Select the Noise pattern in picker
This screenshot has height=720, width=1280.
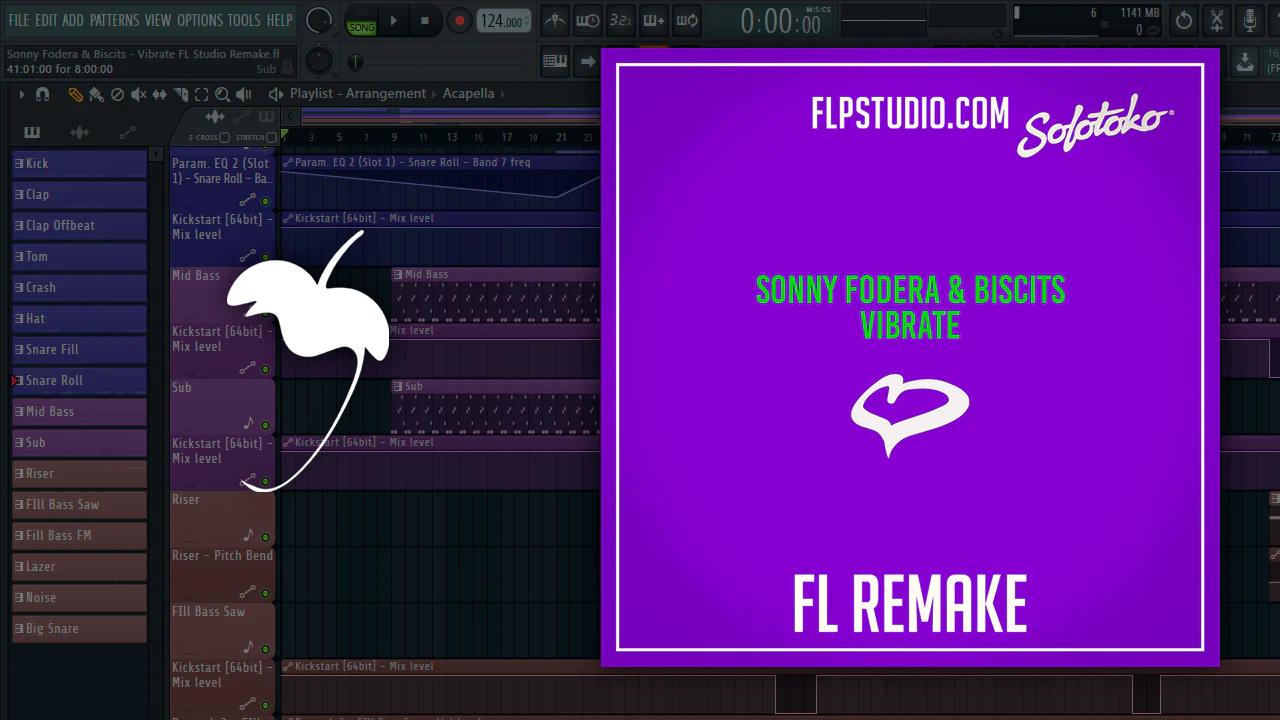79,597
